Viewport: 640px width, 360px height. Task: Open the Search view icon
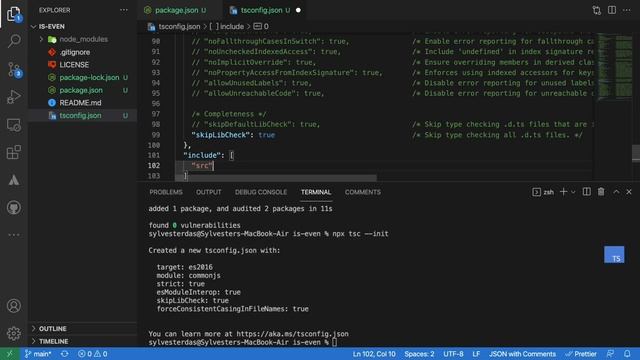coord(14,41)
